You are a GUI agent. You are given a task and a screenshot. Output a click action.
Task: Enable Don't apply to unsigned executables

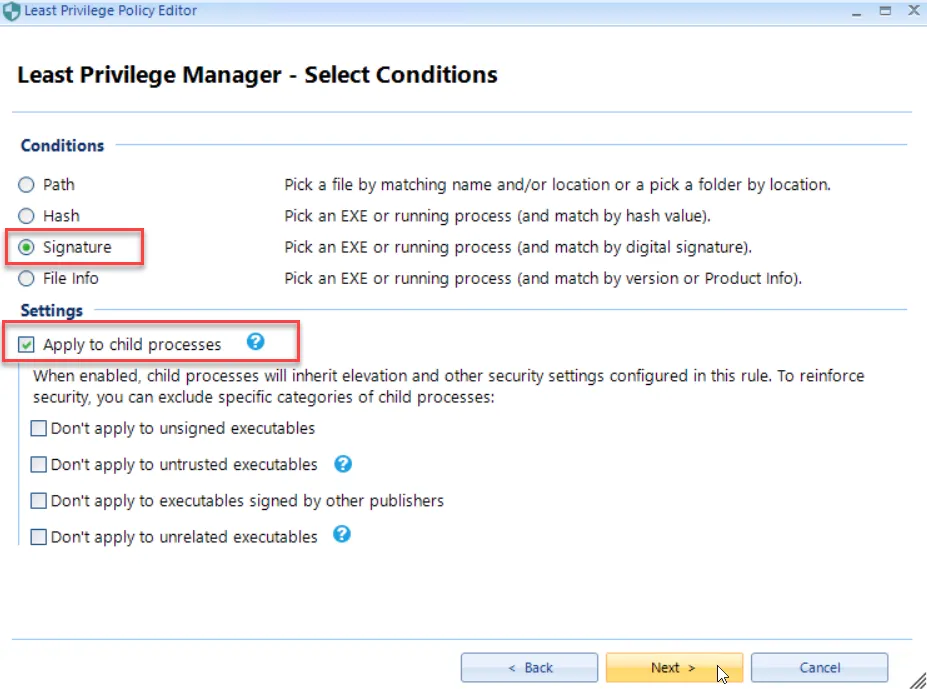[37, 428]
